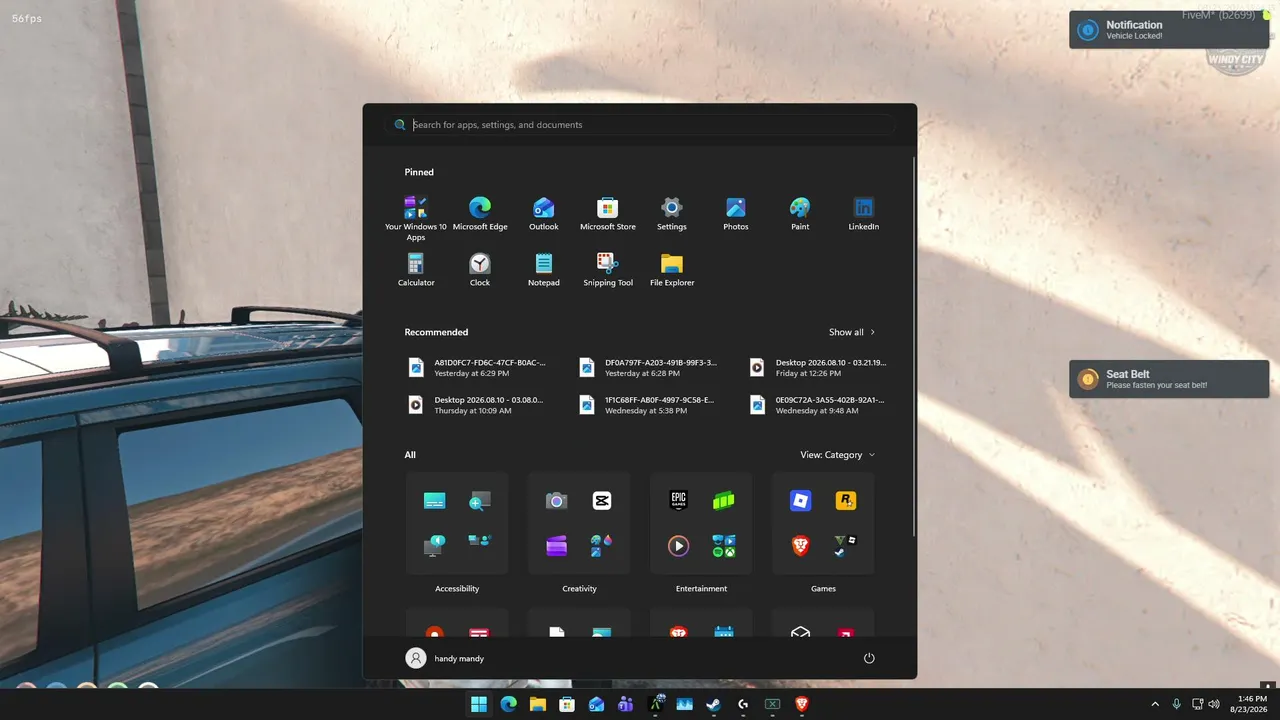Open Your Windows 10 Apps pinned shortcut
Screen dimensions: 1280x720
(416, 218)
